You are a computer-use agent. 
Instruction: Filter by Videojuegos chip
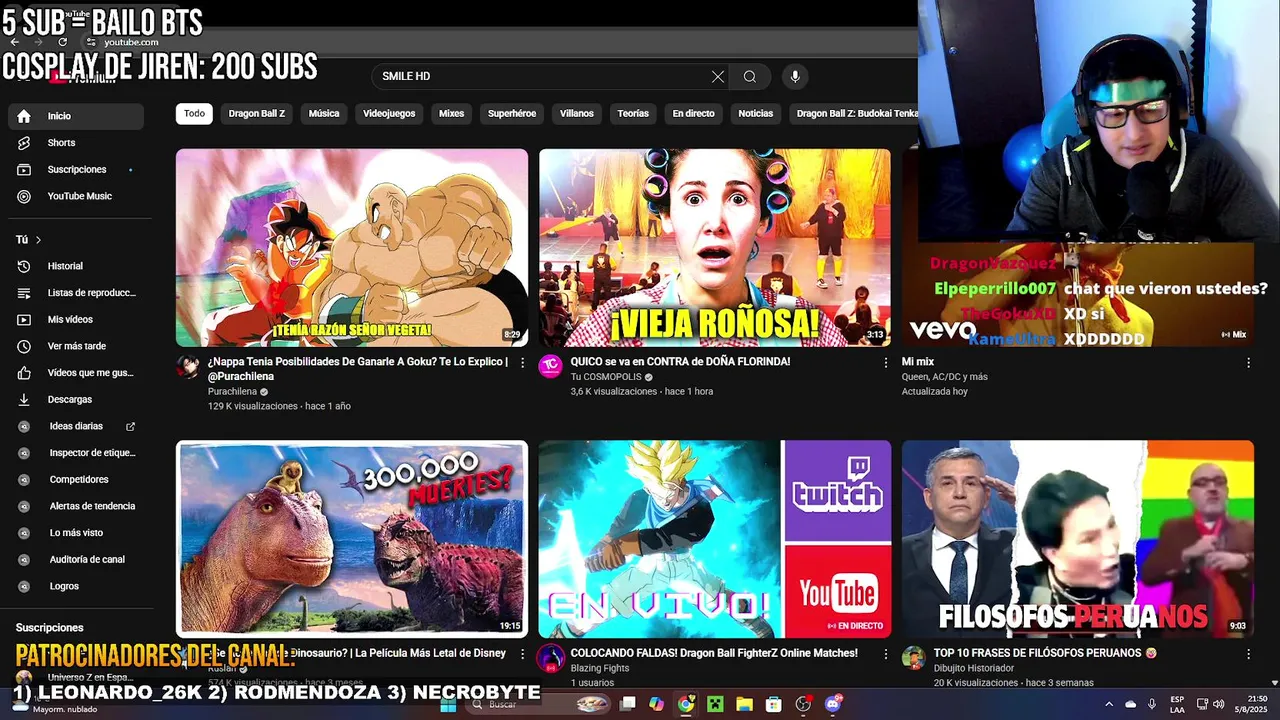(389, 114)
